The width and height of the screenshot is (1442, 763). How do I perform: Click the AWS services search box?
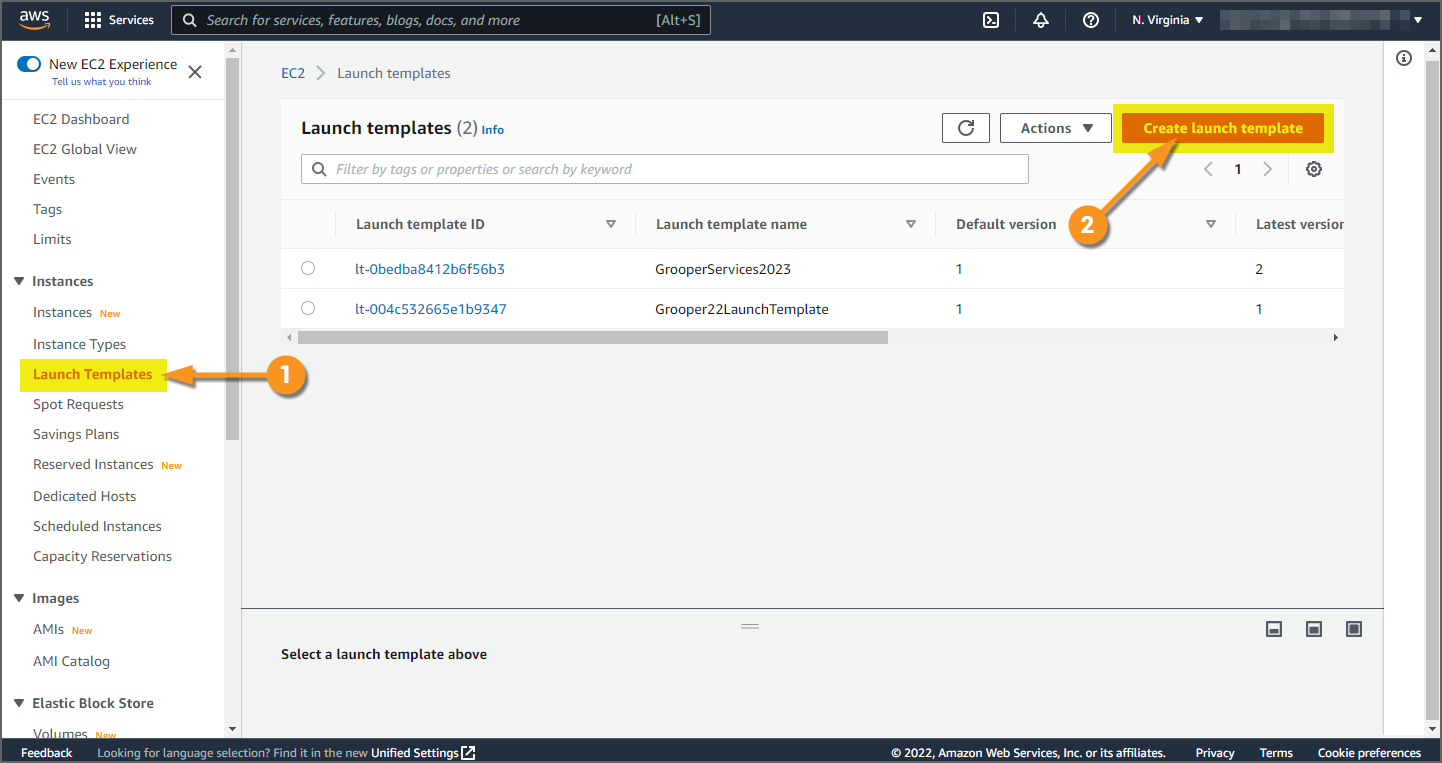pyautogui.click(x=441, y=20)
